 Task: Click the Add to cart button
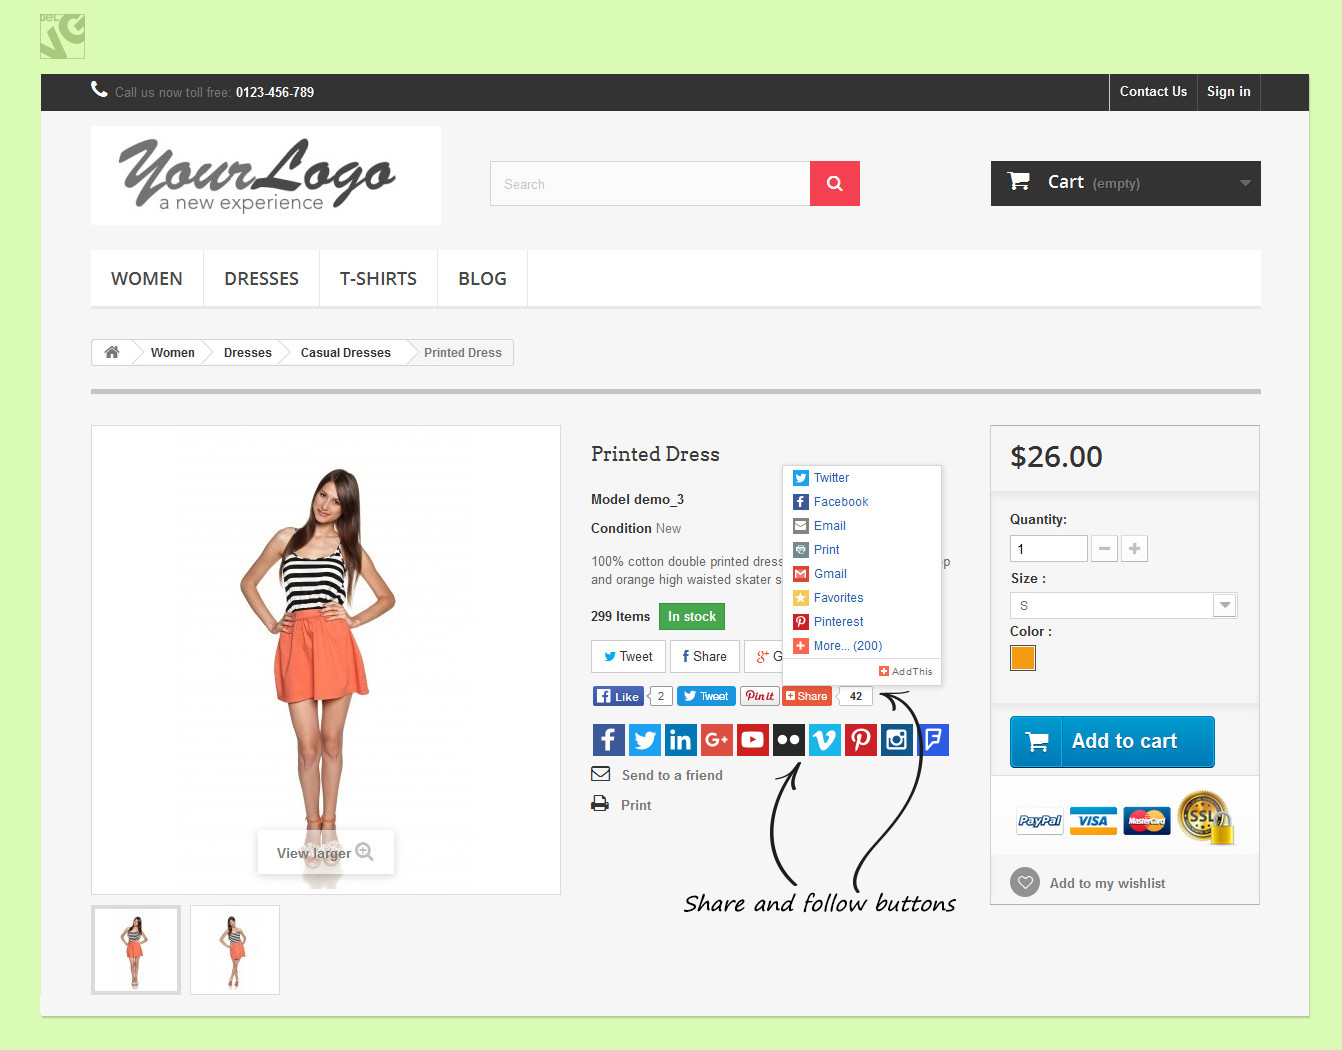(x=1112, y=742)
